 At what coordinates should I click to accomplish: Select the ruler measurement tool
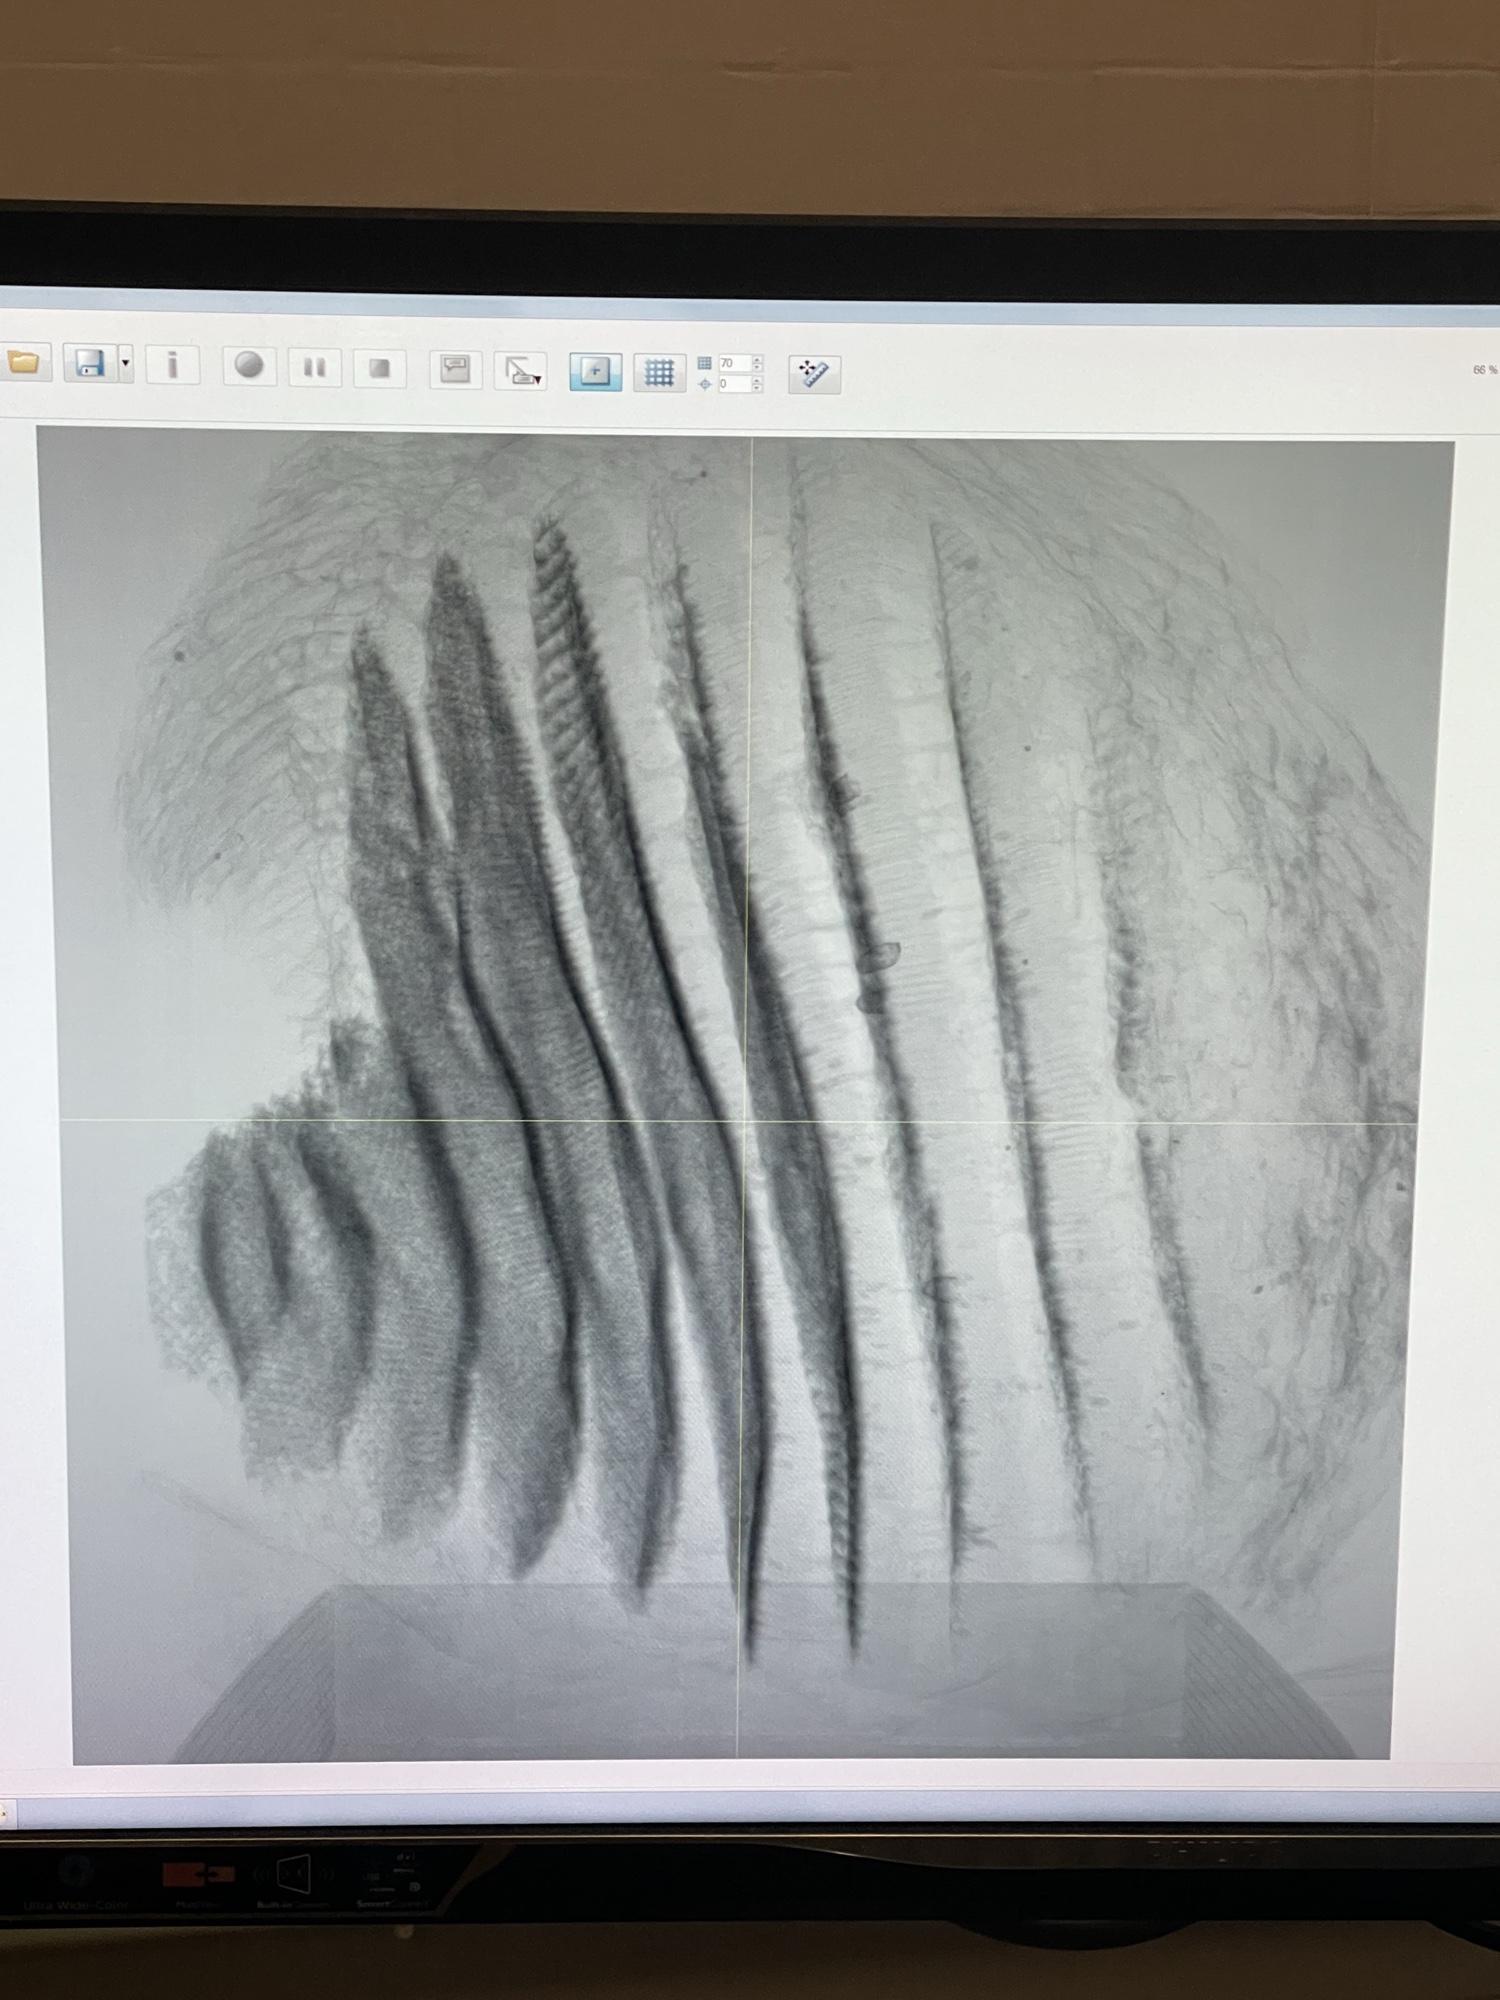pyautogui.click(x=814, y=375)
